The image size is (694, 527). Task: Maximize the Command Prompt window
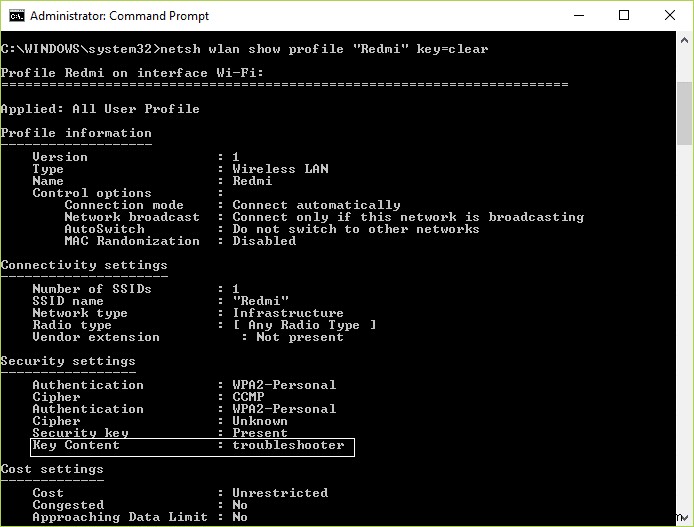point(625,16)
